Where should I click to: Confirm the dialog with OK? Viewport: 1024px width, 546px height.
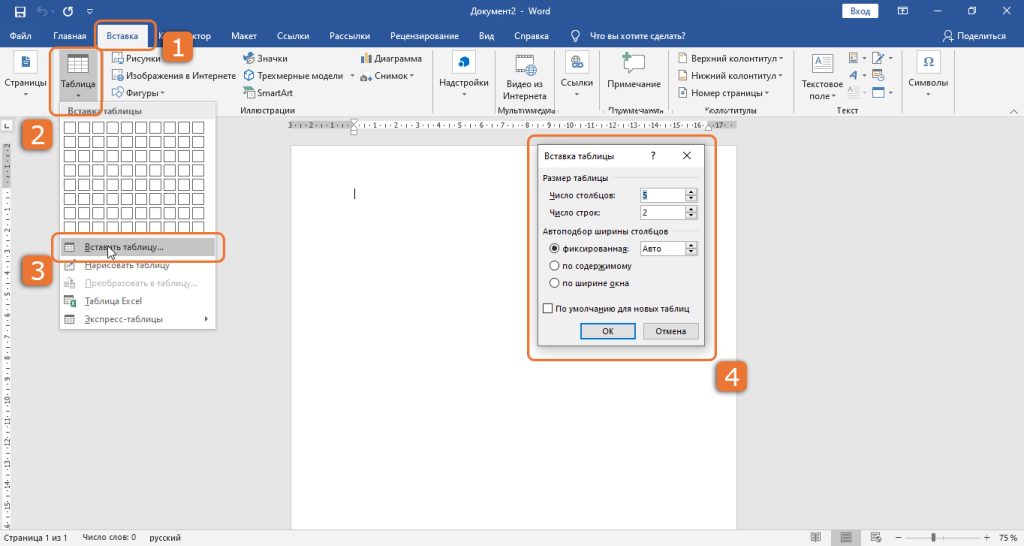pyautogui.click(x=607, y=331)
